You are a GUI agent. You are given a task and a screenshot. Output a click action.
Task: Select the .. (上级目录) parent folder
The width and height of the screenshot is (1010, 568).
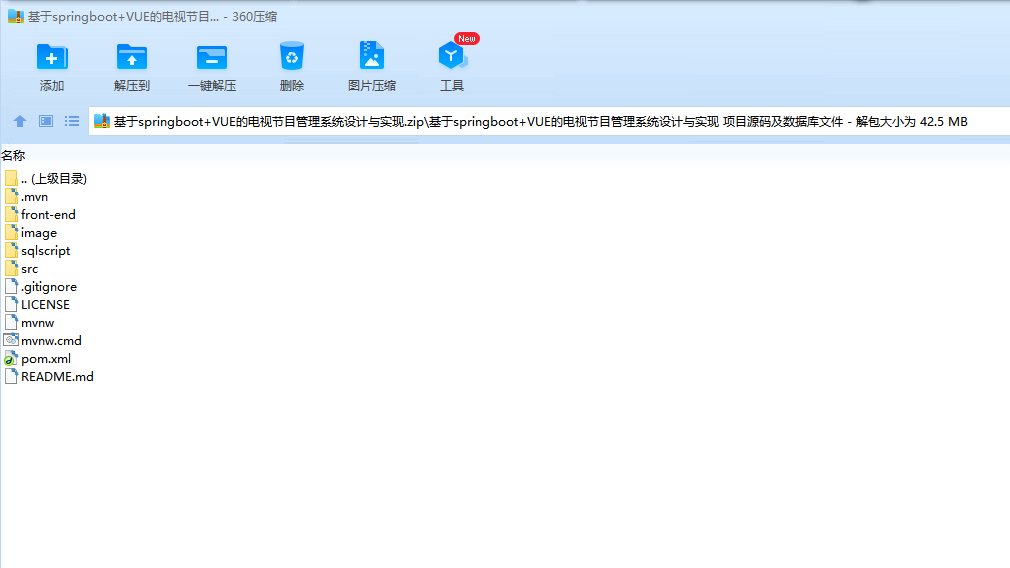coord(45,178)
